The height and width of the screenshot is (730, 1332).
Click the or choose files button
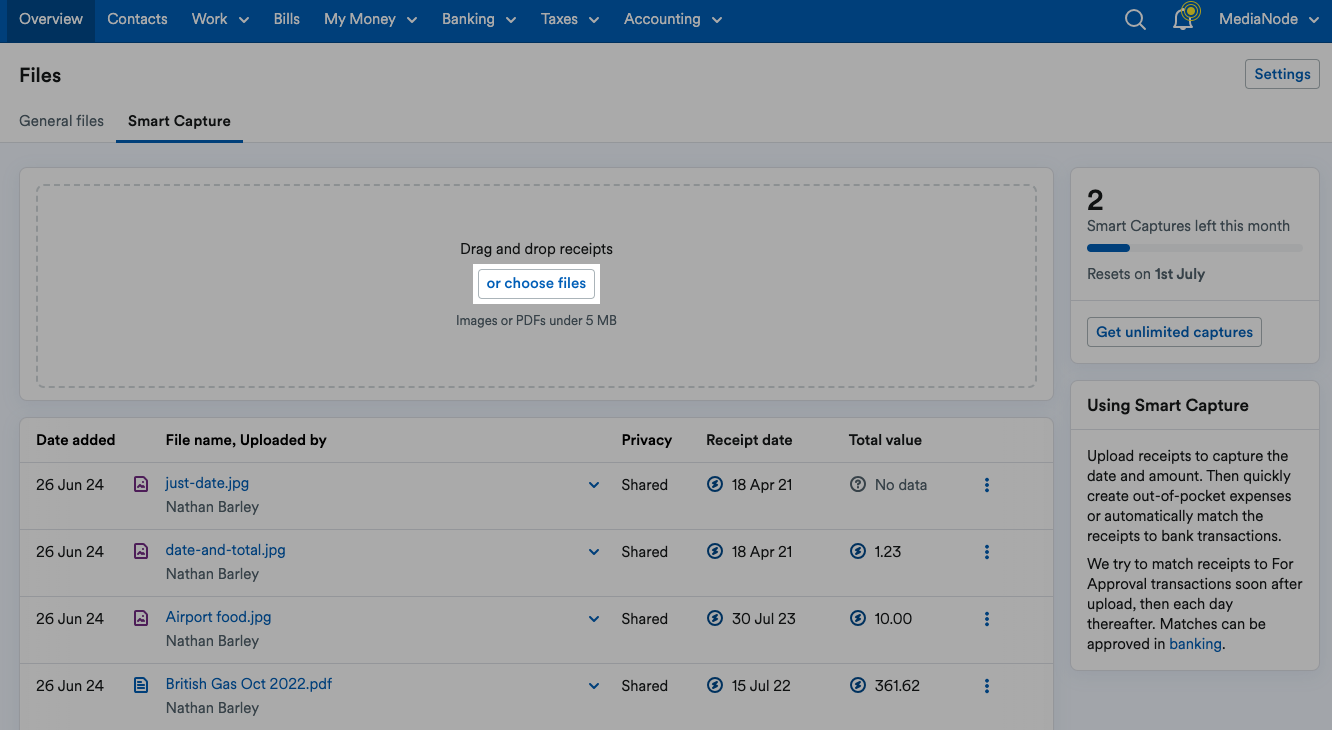tap(536, 283)
